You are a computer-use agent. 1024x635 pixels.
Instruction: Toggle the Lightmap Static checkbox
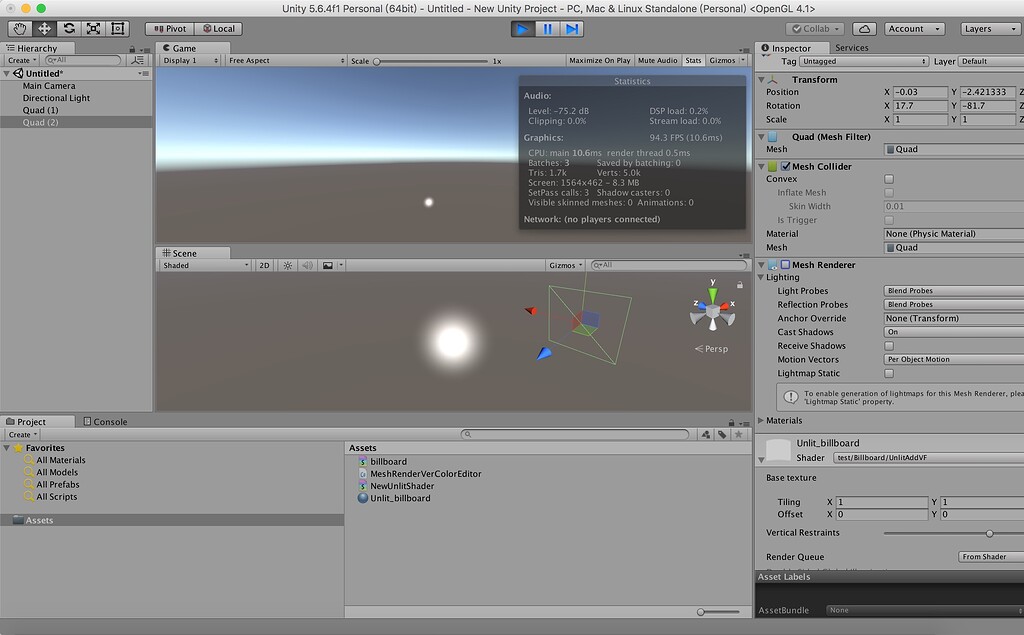889,372
